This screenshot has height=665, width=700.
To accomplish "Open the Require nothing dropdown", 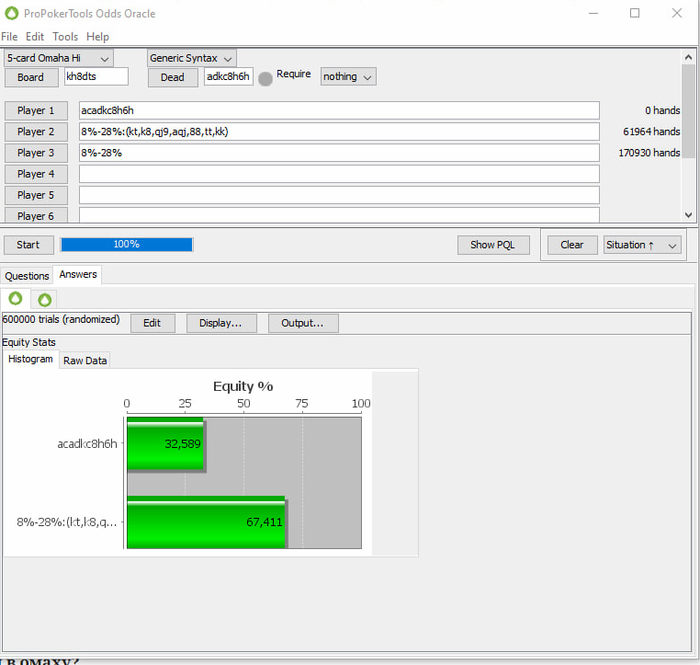I will point(348,77).
